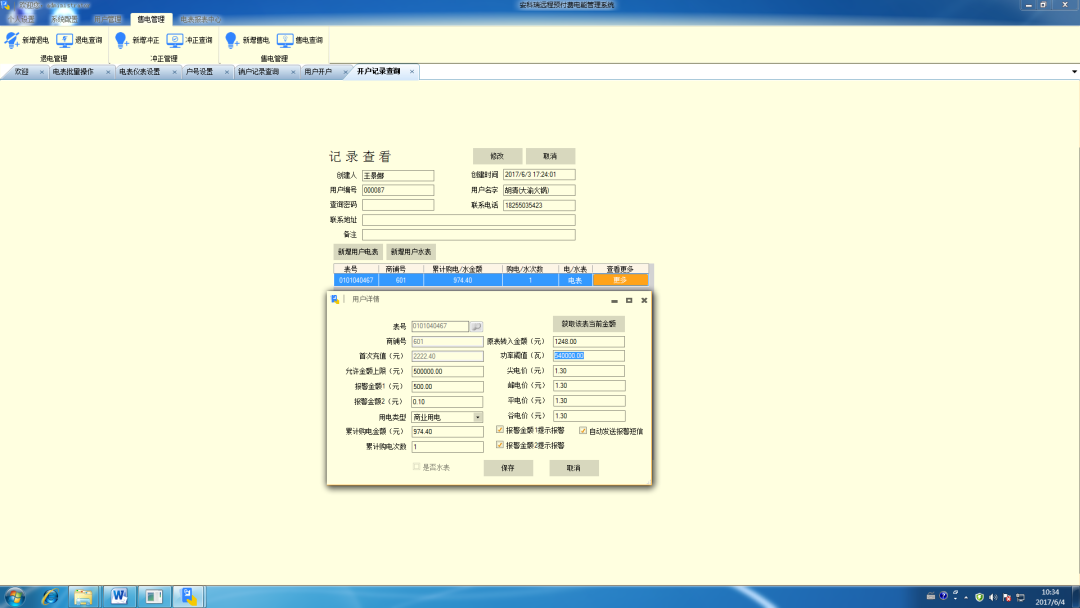Tick the 是否水表 checkbox
The width and height of the screenshot is (1080, 608).
click(417, 467)
